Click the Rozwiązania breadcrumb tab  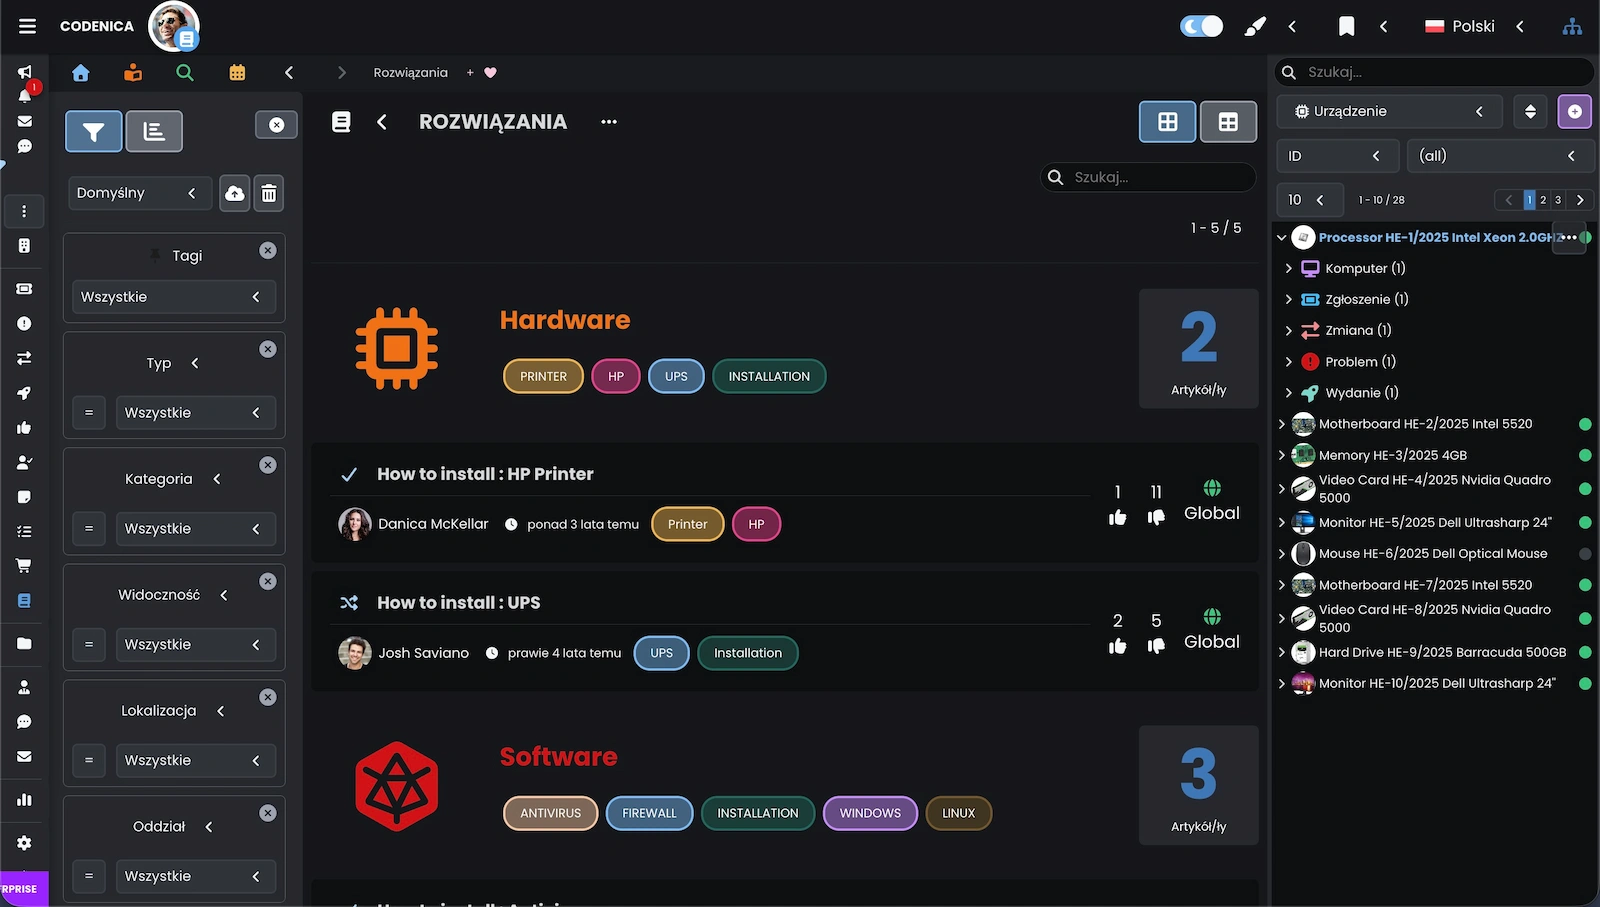coord(410,73)
